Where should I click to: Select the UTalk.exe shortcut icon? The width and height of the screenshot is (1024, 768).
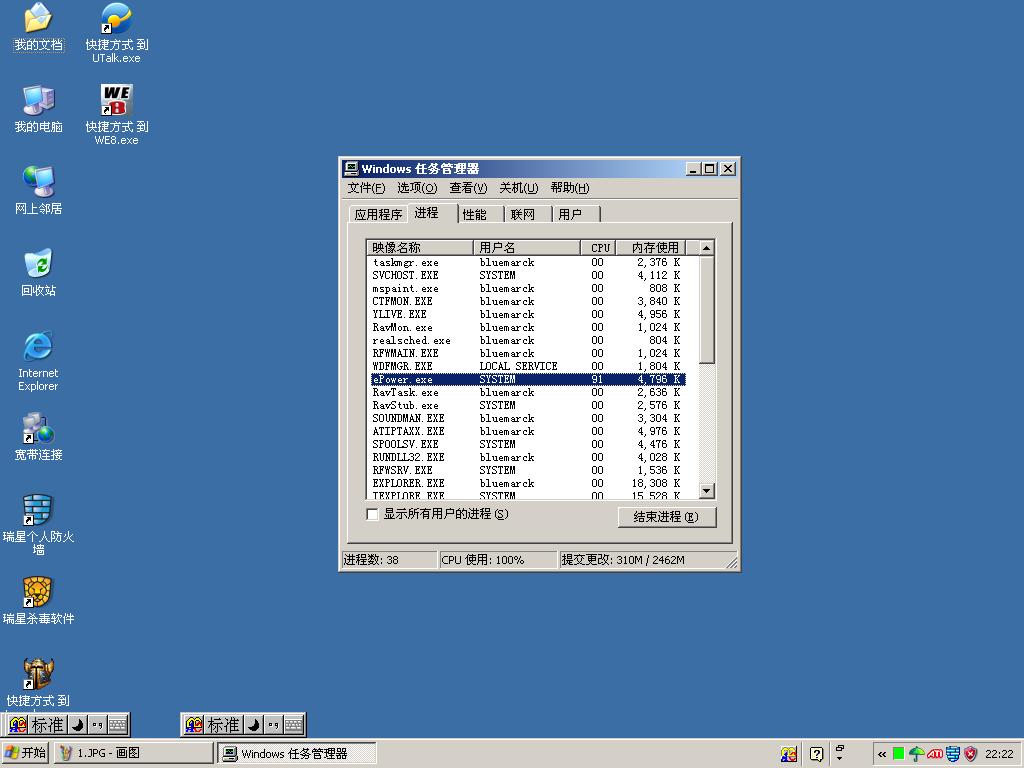pyautogui.click(x=116, y=33)
